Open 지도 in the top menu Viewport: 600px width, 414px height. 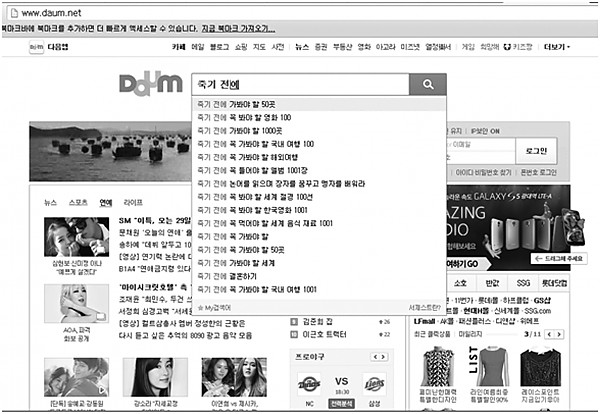[259, 47]
